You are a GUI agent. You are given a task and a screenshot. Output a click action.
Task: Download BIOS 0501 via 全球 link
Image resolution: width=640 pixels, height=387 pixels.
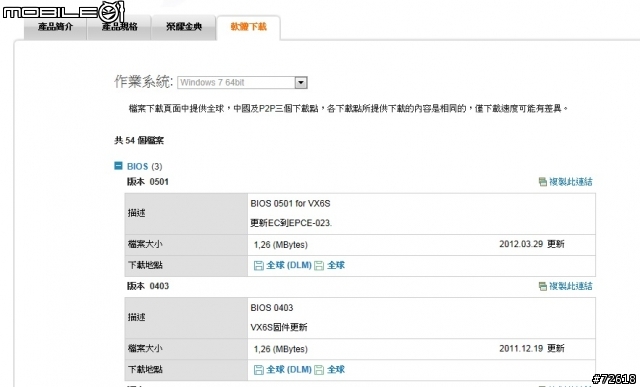[336, 265]
